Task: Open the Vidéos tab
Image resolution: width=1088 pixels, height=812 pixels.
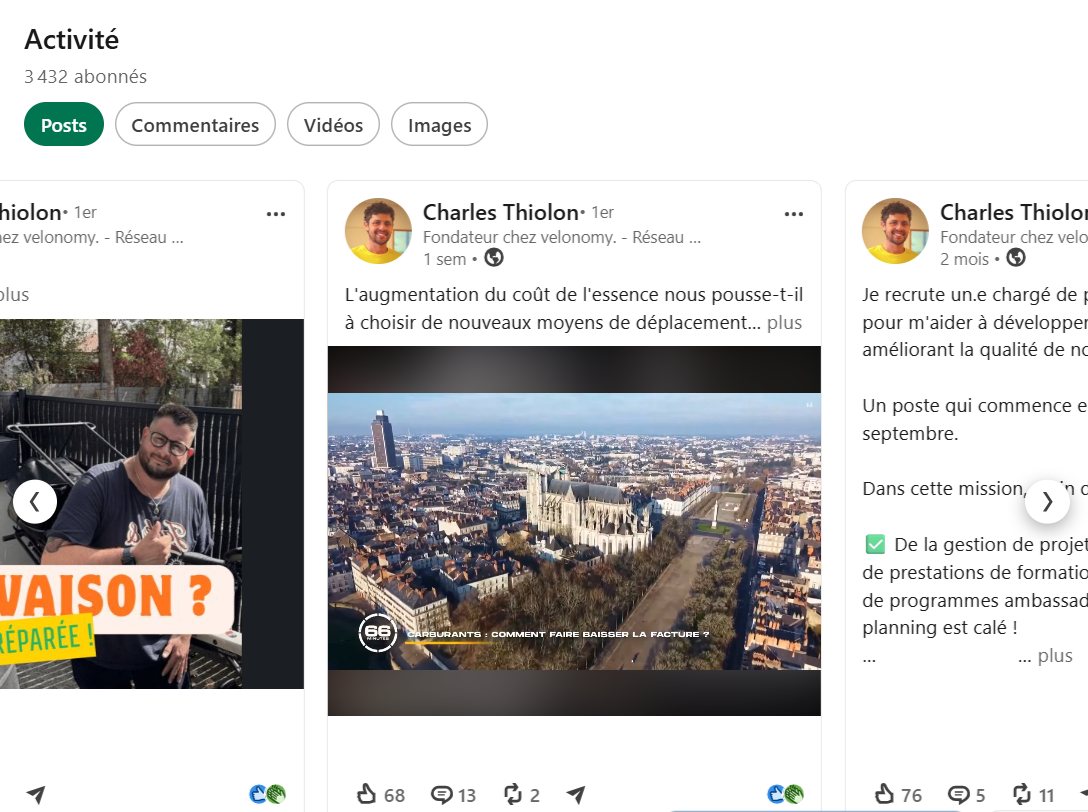Action: (x=333, y=125)
